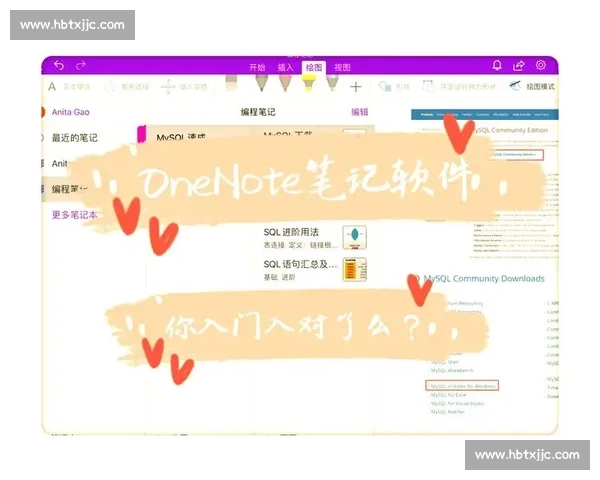Click the 编辑 edit button

[360, 112]
